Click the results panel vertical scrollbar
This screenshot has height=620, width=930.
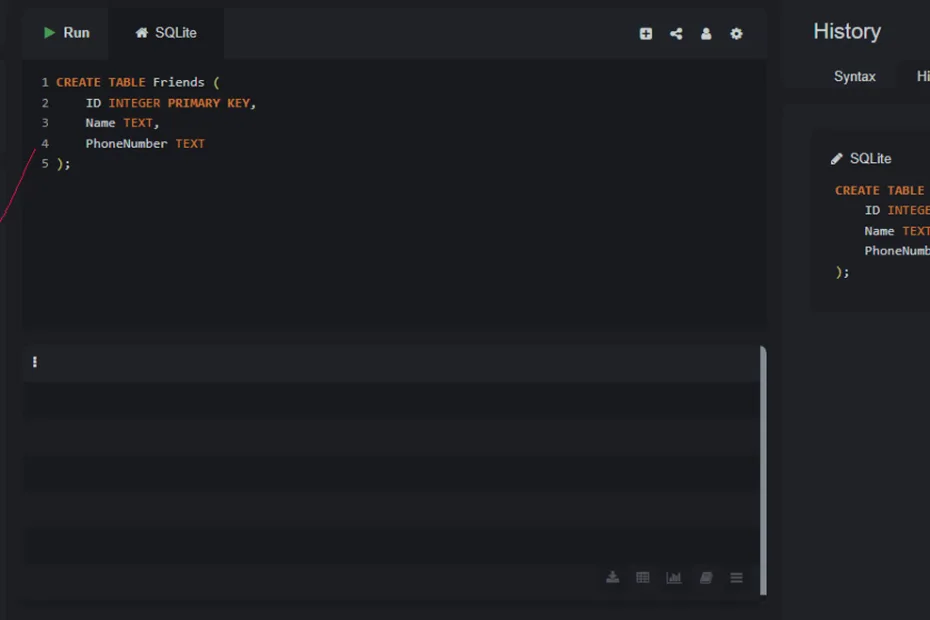coord(763,470)
